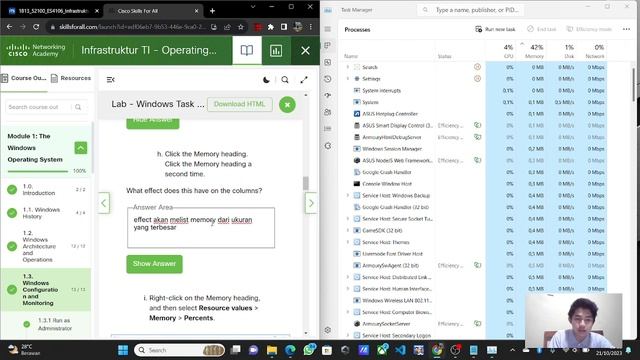Screen dimensions: 640x360
Task: Open section 1.1. Windows History
Action: pyautogui.click(x=46, y=213)
